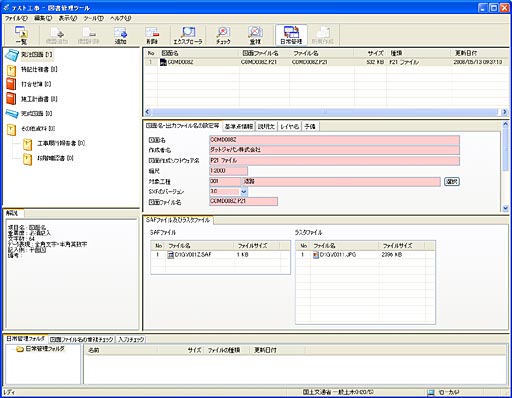The image size is (512, 398).
Task: Click the 図面作成ソフトウェア名 input field
Action: 334,161
